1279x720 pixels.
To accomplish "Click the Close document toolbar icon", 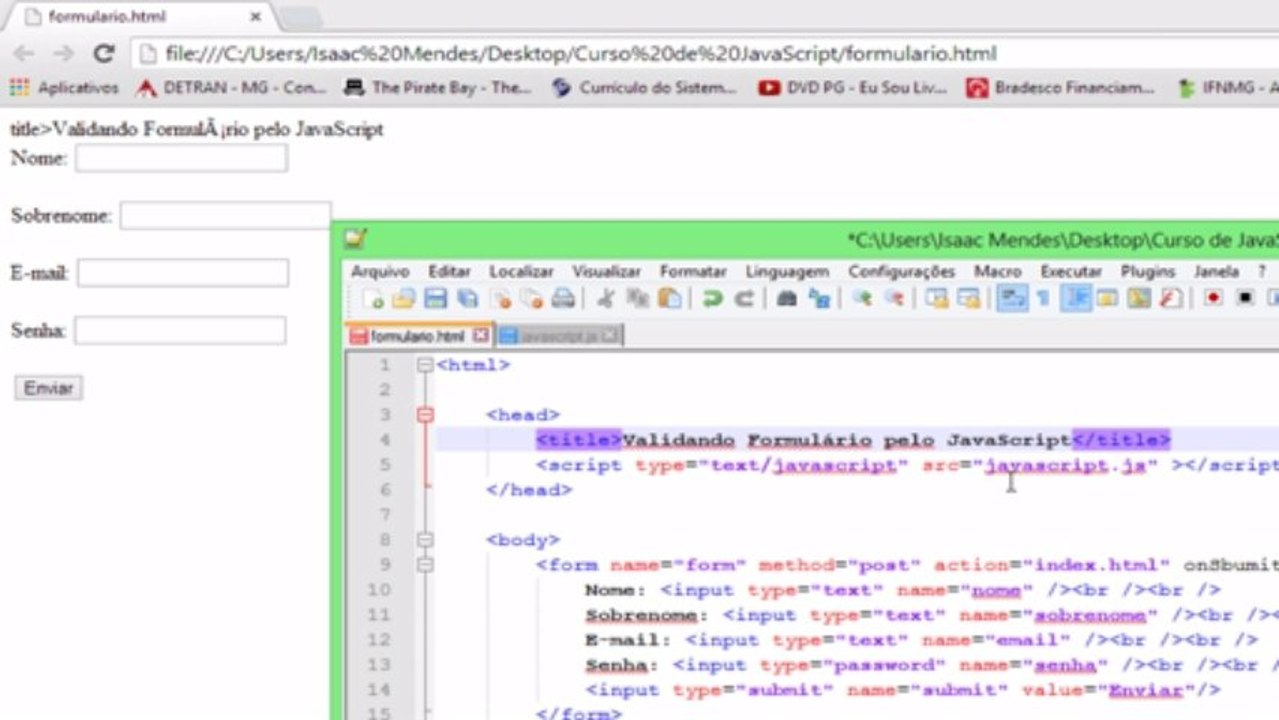I will click(x=501, y=298).
